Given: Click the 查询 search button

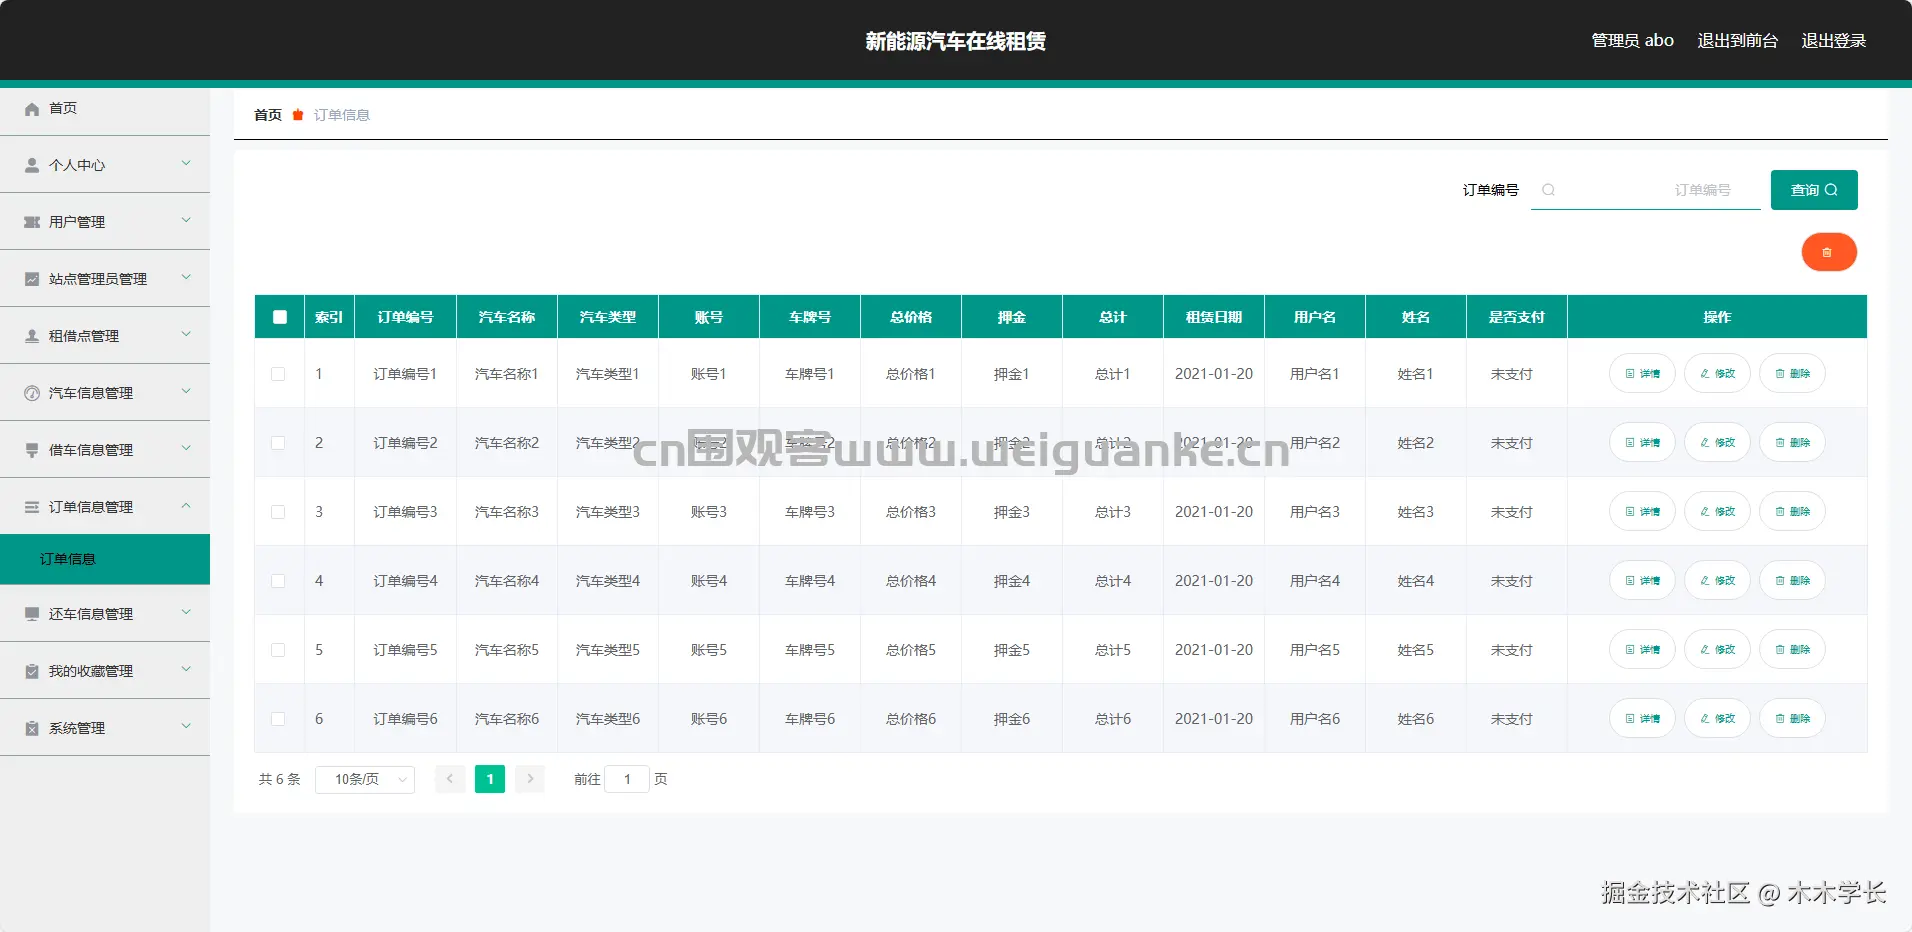Looking at the screenshot, I should (1814, 190).
